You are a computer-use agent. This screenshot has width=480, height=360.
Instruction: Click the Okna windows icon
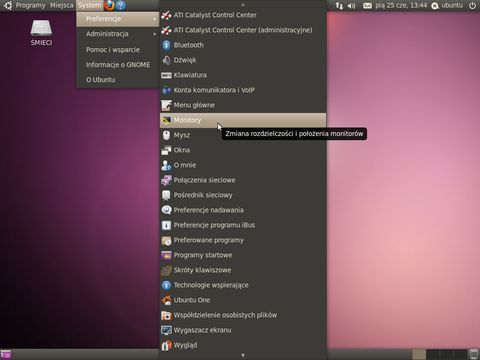(166, 150)
